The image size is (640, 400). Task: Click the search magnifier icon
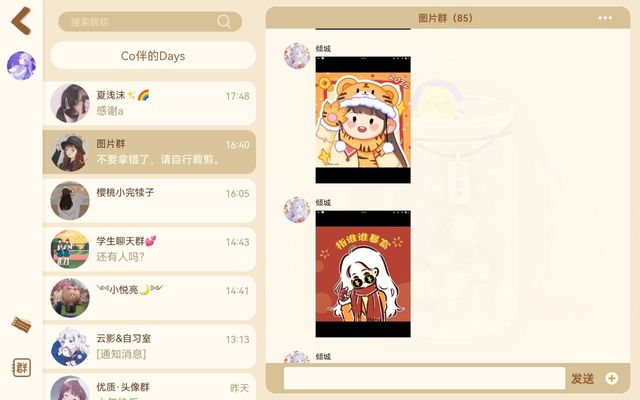(224, 21)
